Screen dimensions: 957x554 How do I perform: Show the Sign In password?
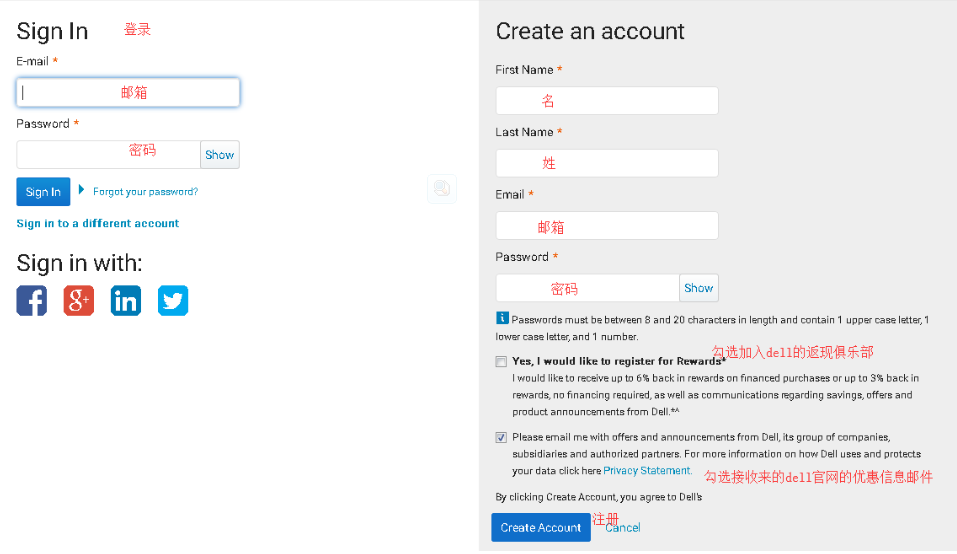pyautogui.click(x=219, y=154)
